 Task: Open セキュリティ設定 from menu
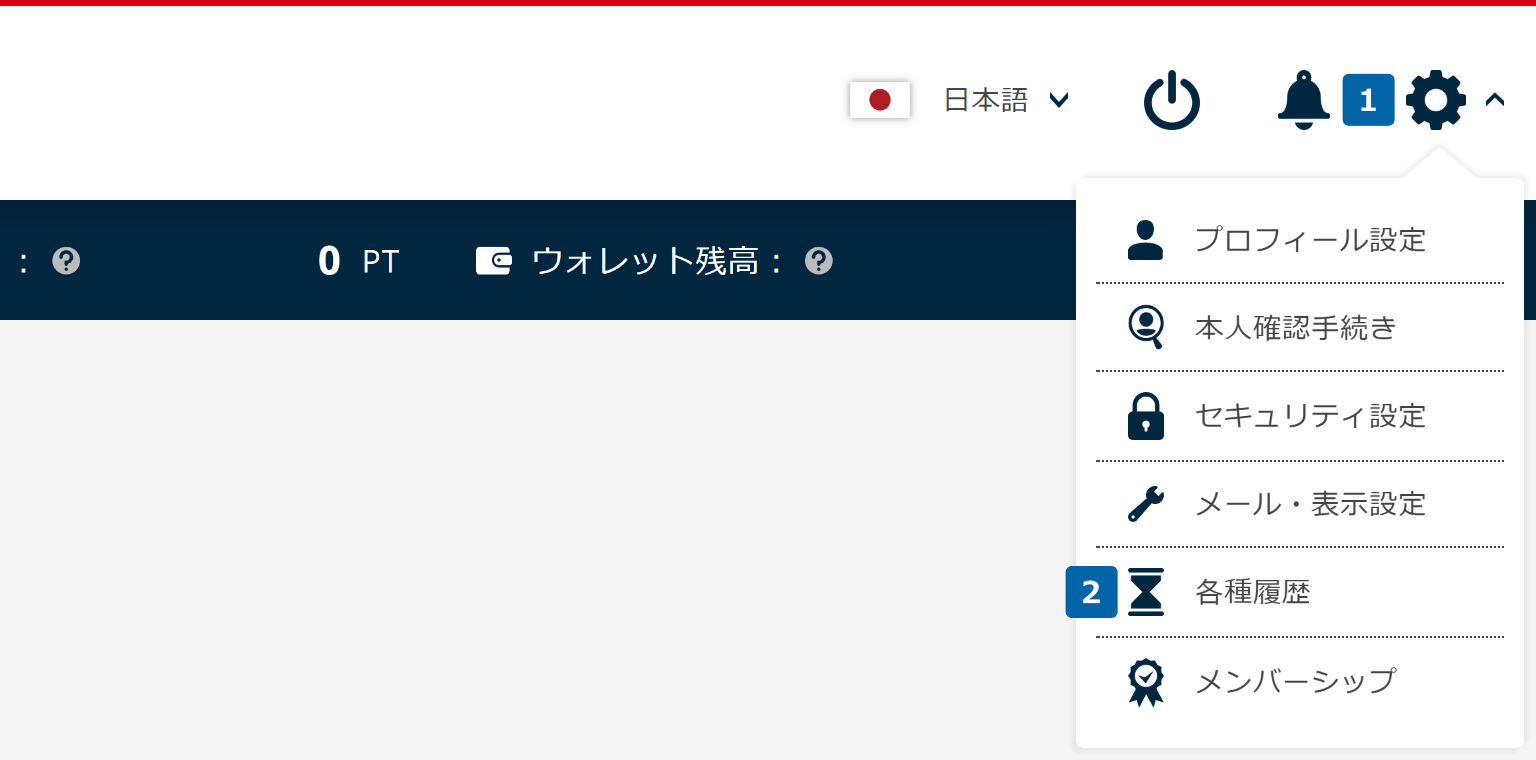point(1299,416)
